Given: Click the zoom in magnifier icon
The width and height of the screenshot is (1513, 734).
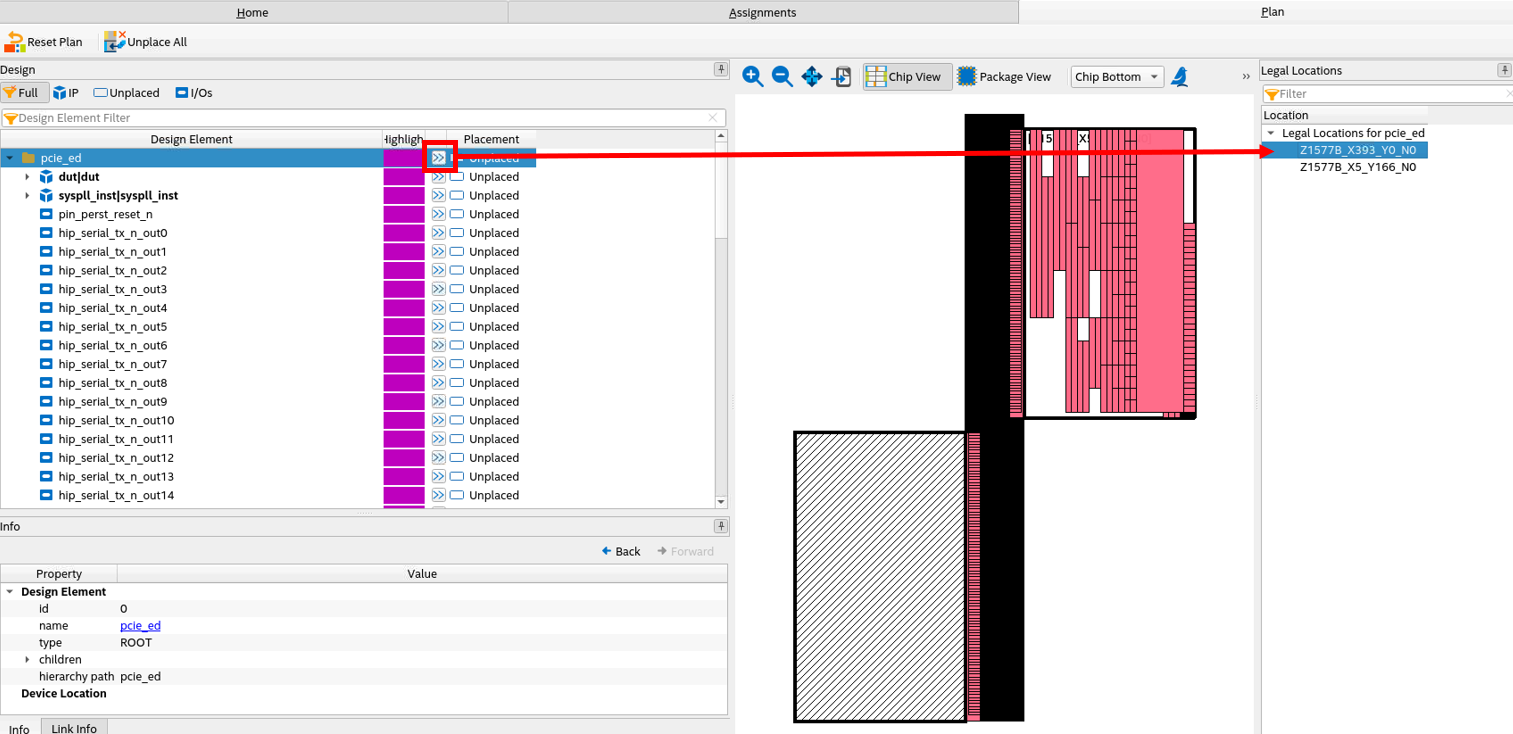Looking at the screenshot, I should click(753, 77).
